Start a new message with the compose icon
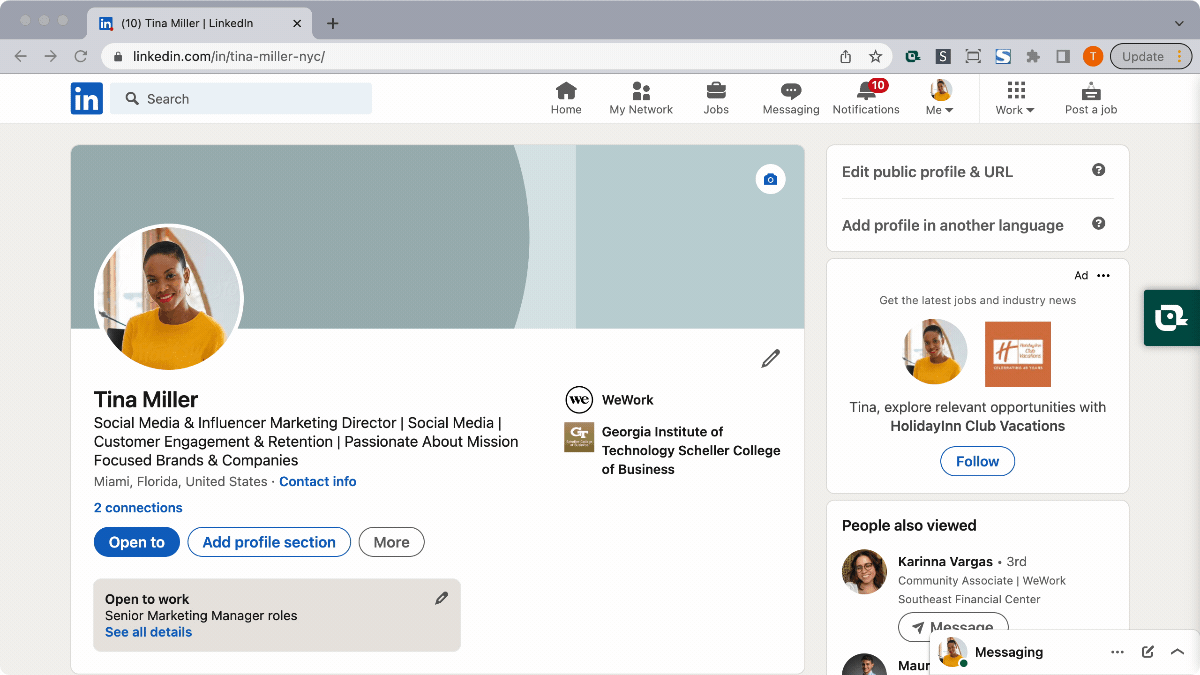 coord(1147,651)
